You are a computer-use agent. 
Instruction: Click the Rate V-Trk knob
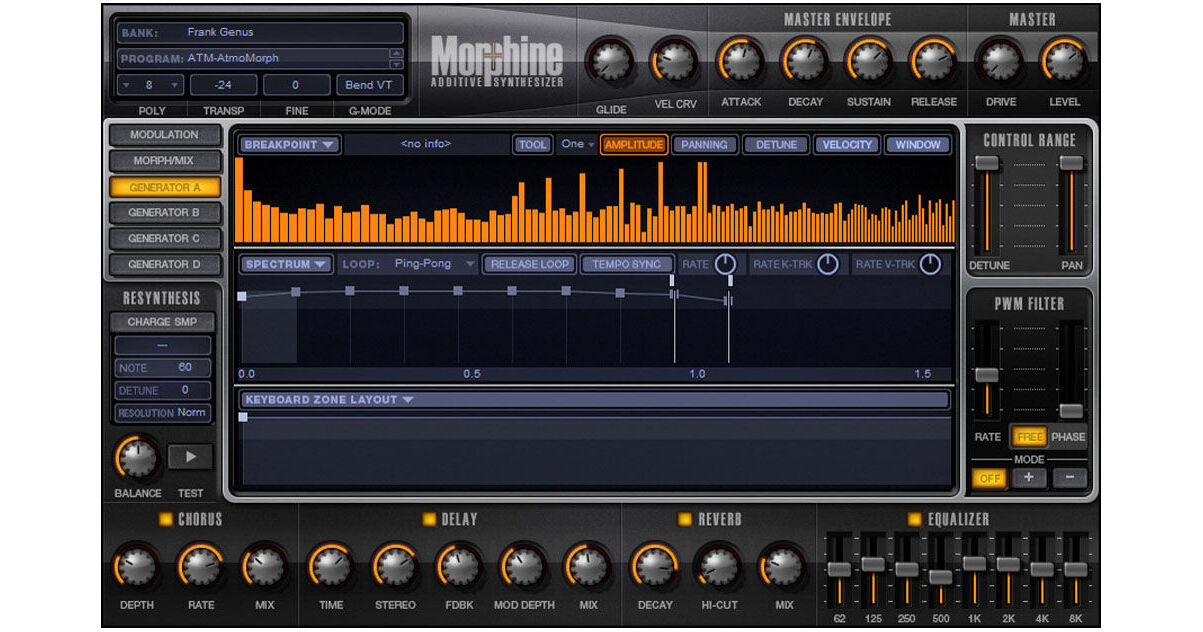(x=930, y=264)
